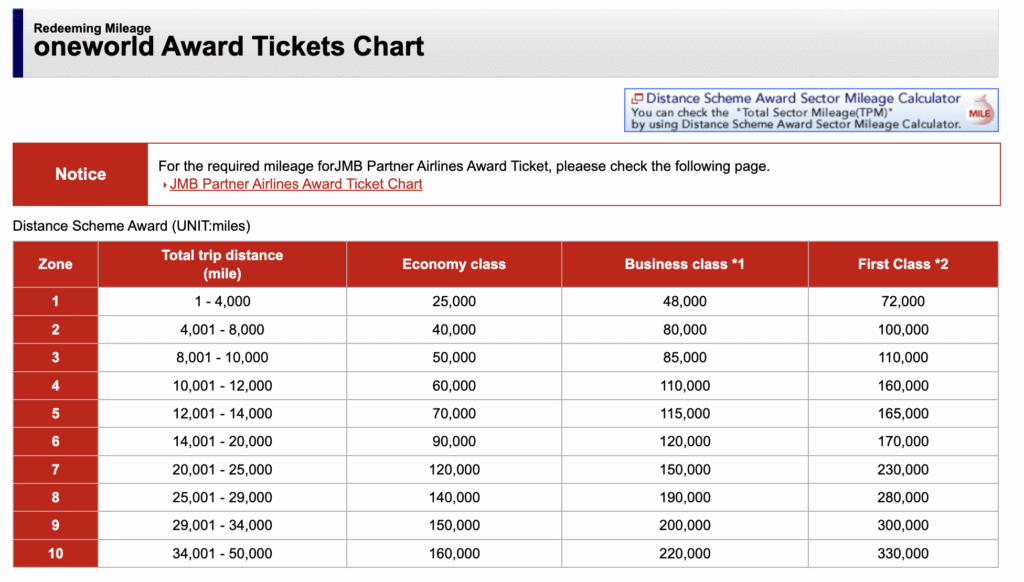Select the Zone 5 row label
1024x582 pixels.
54,413
